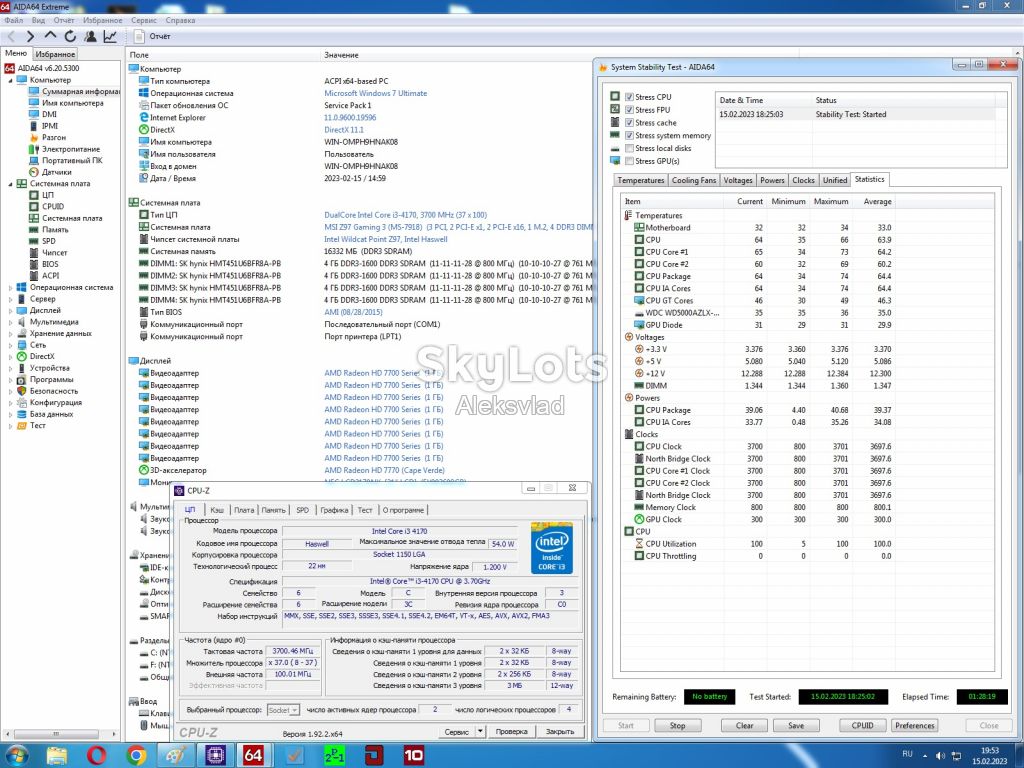This screenshot has width=1024, height=768.
Task: Open File Explorer from taskbar
Action: pyautogui.click(x=57, y=756)
